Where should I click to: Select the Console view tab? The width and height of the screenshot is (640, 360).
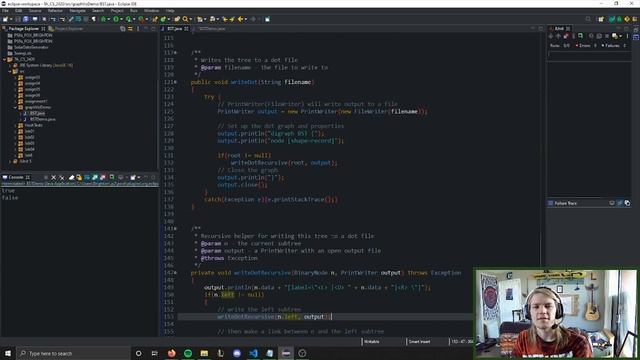click(x=16, y=177)
